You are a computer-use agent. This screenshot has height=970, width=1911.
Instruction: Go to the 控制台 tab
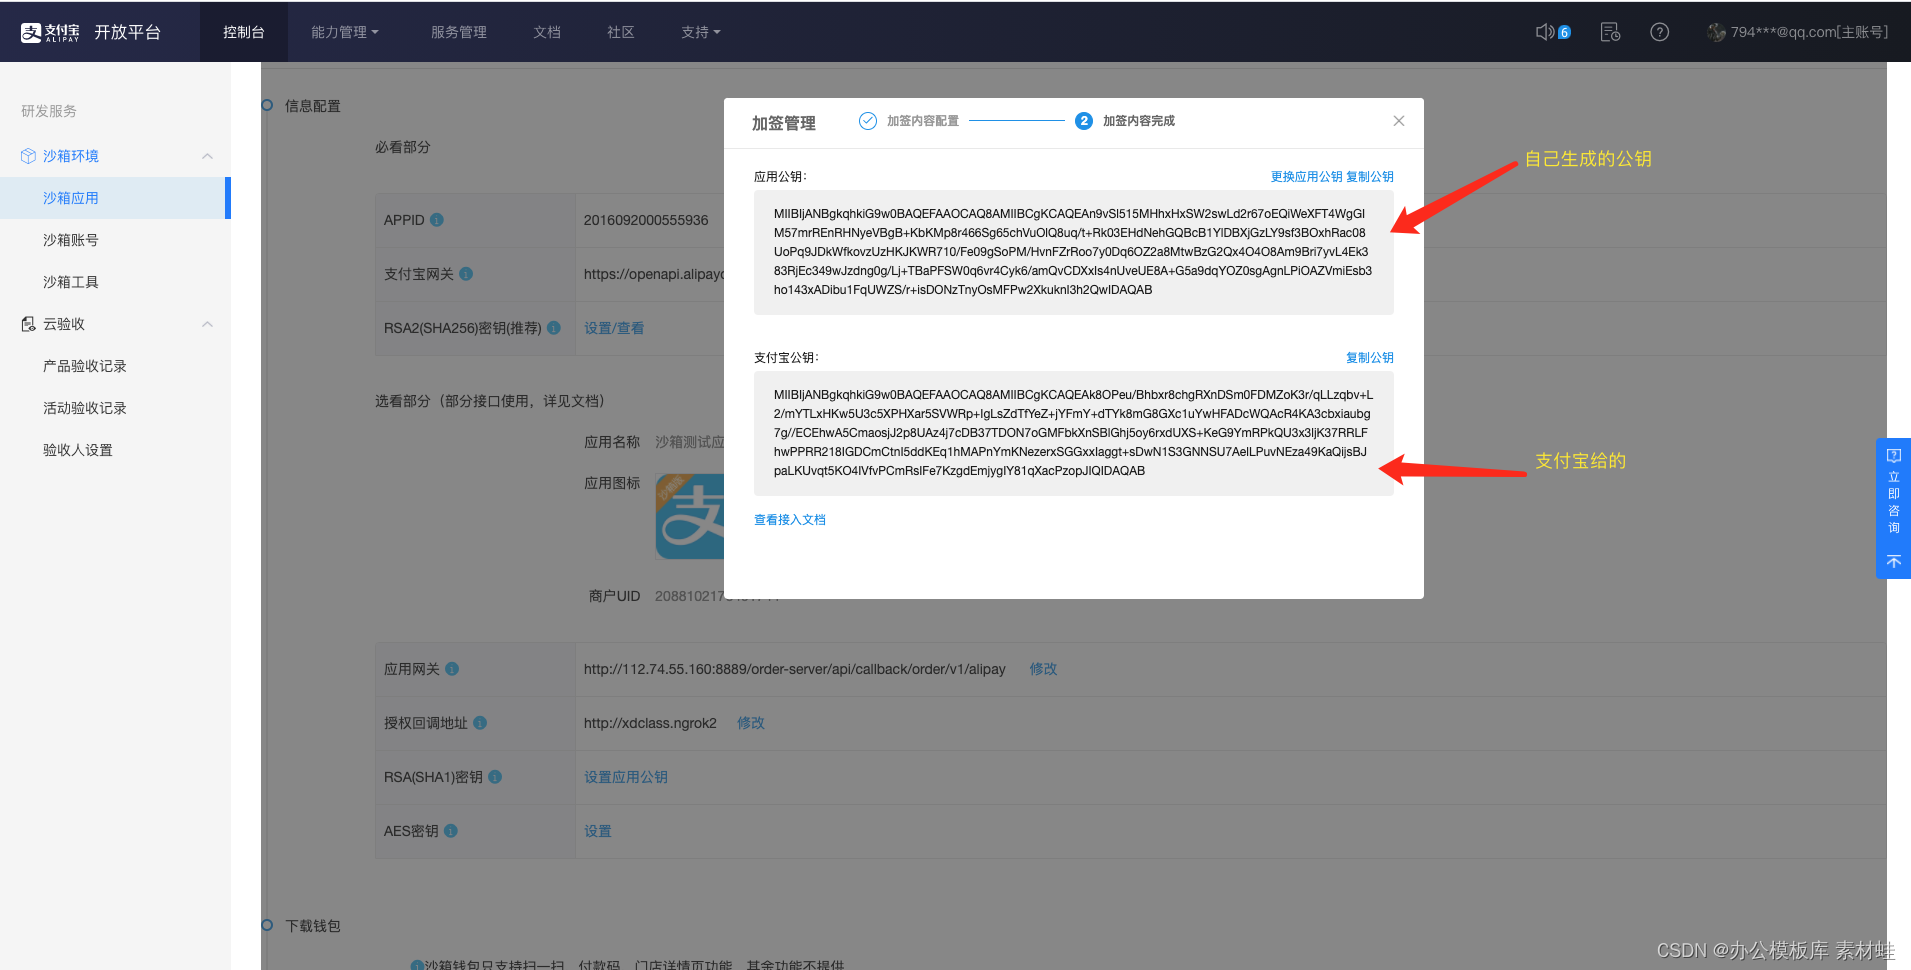tap(244, 32)
